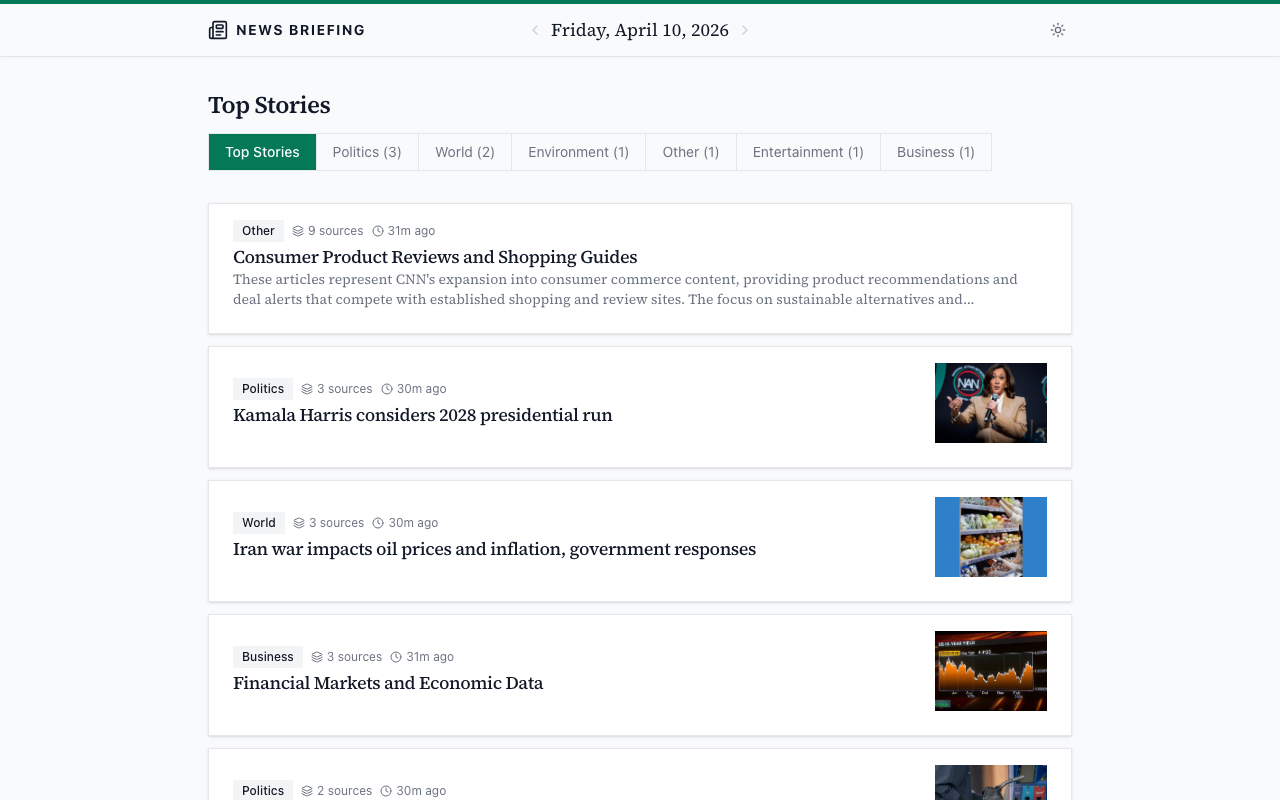1280x800 pixels.
Task: Go to next day with right chevron
Action: [744, 30]
